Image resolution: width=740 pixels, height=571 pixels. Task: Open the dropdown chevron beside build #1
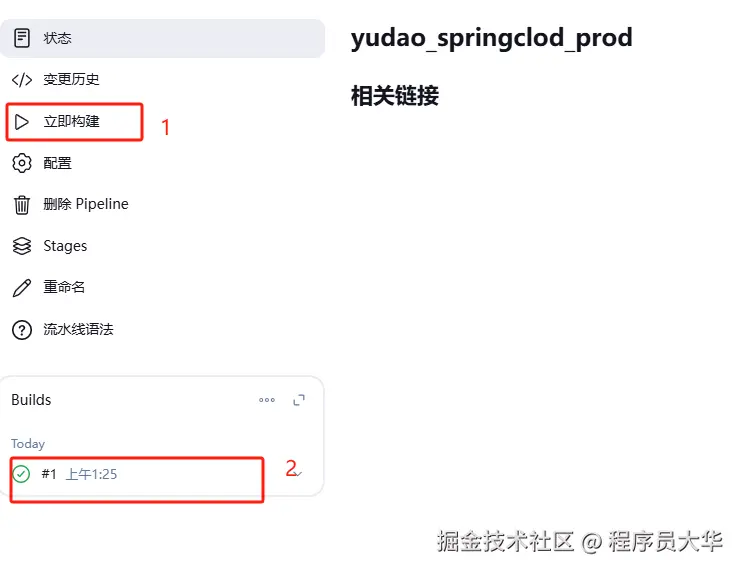point(298,473)
